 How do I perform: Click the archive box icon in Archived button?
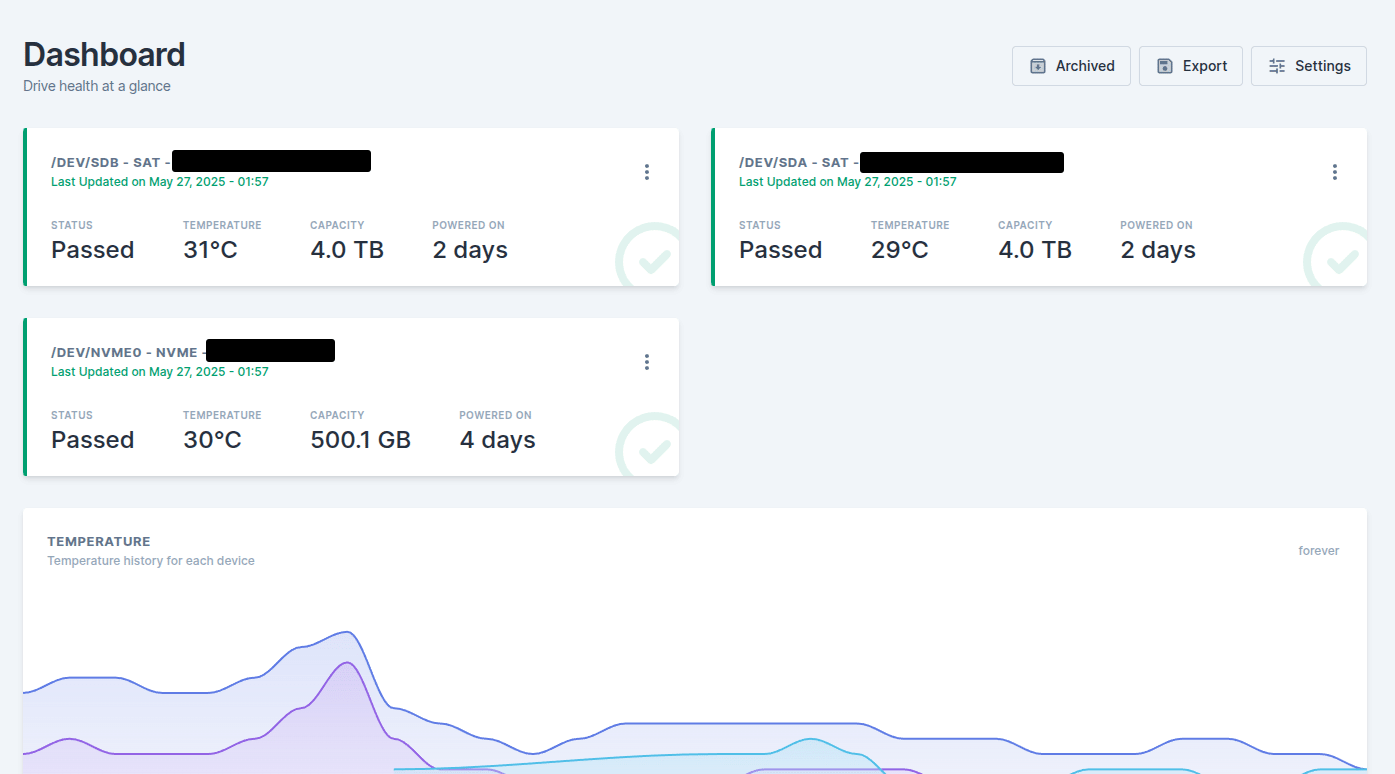point(1038,66)
